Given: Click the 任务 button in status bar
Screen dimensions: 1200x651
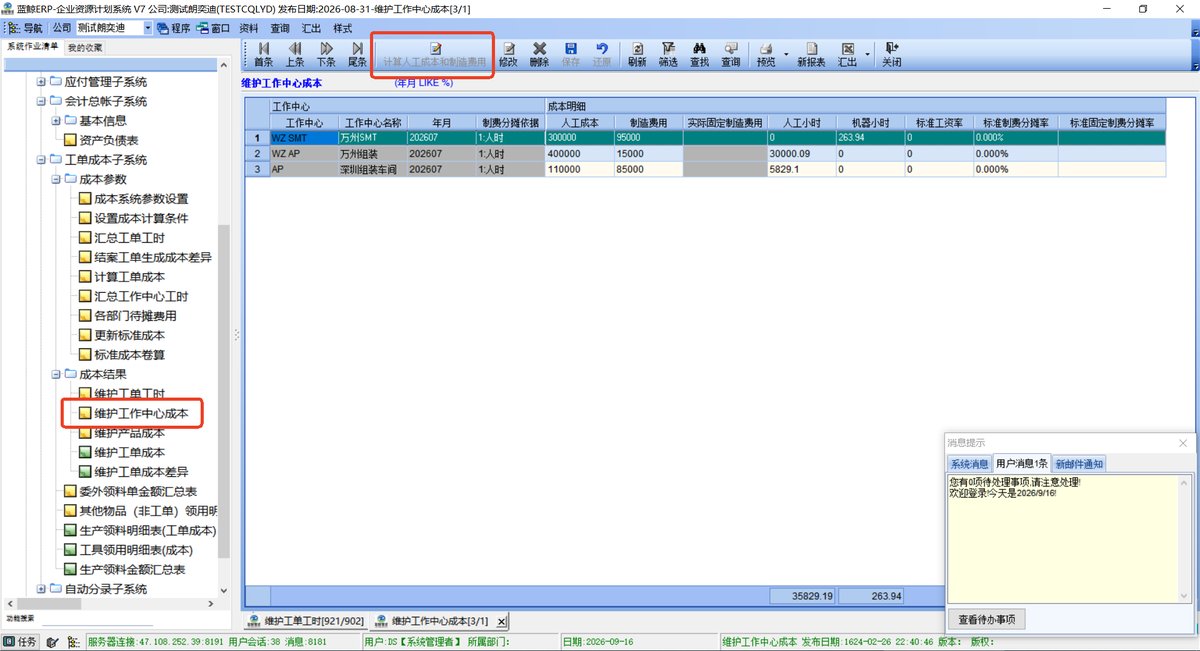Looking at the screenshot, I should pyautogui.click(x=21, y=642).
